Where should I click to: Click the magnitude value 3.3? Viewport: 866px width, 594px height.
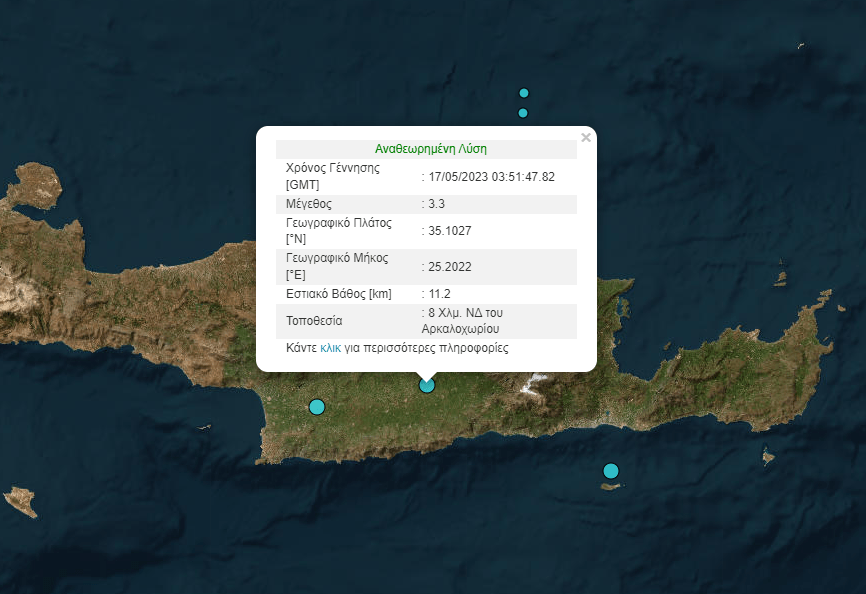[437, 204]
